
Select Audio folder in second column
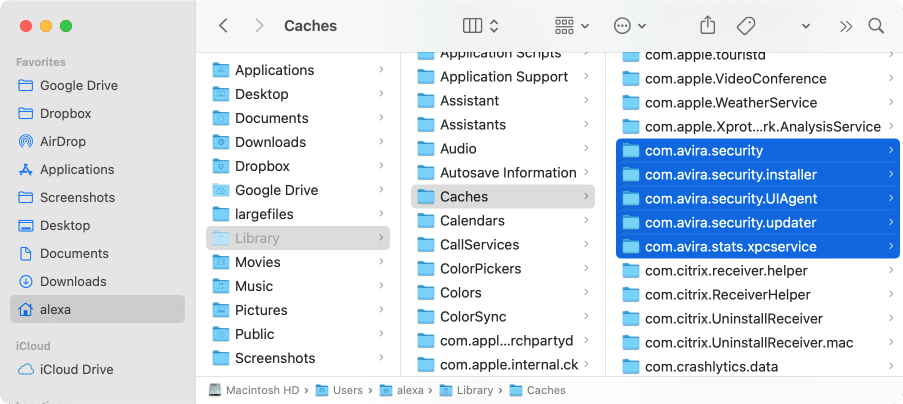pos(503,148)
